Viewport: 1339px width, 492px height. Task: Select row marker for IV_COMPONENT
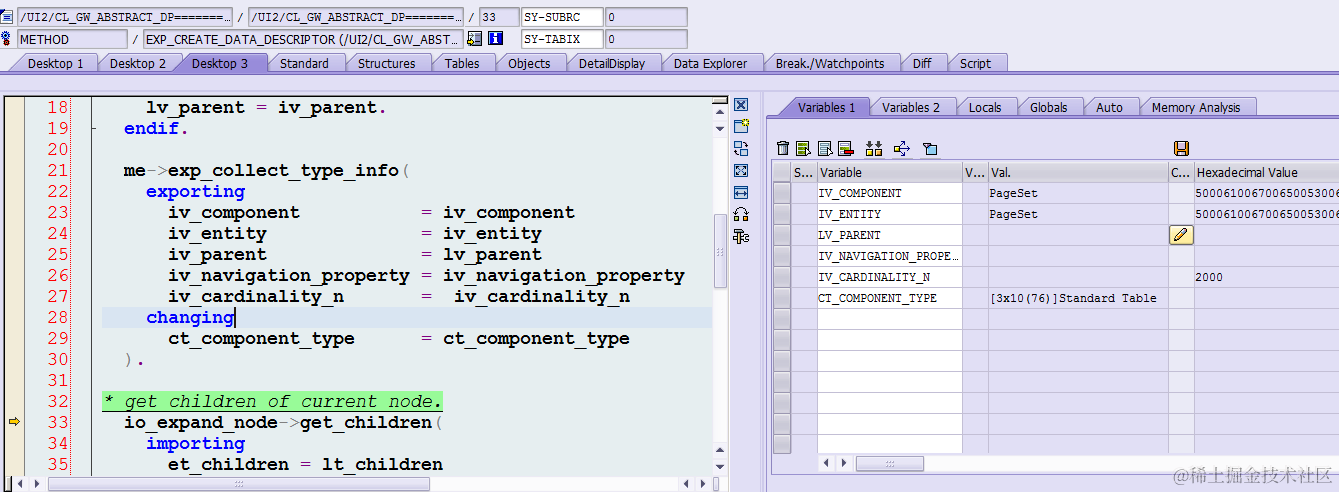[782, 193]
